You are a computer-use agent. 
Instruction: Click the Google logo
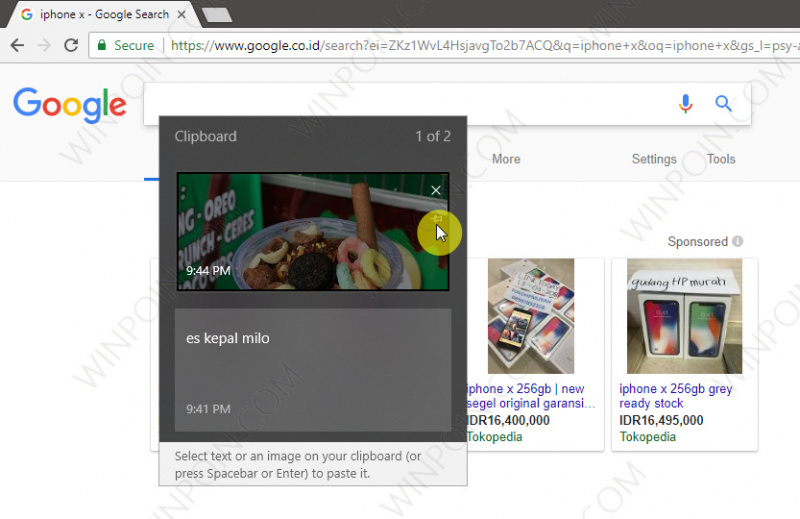pos(70,105)
